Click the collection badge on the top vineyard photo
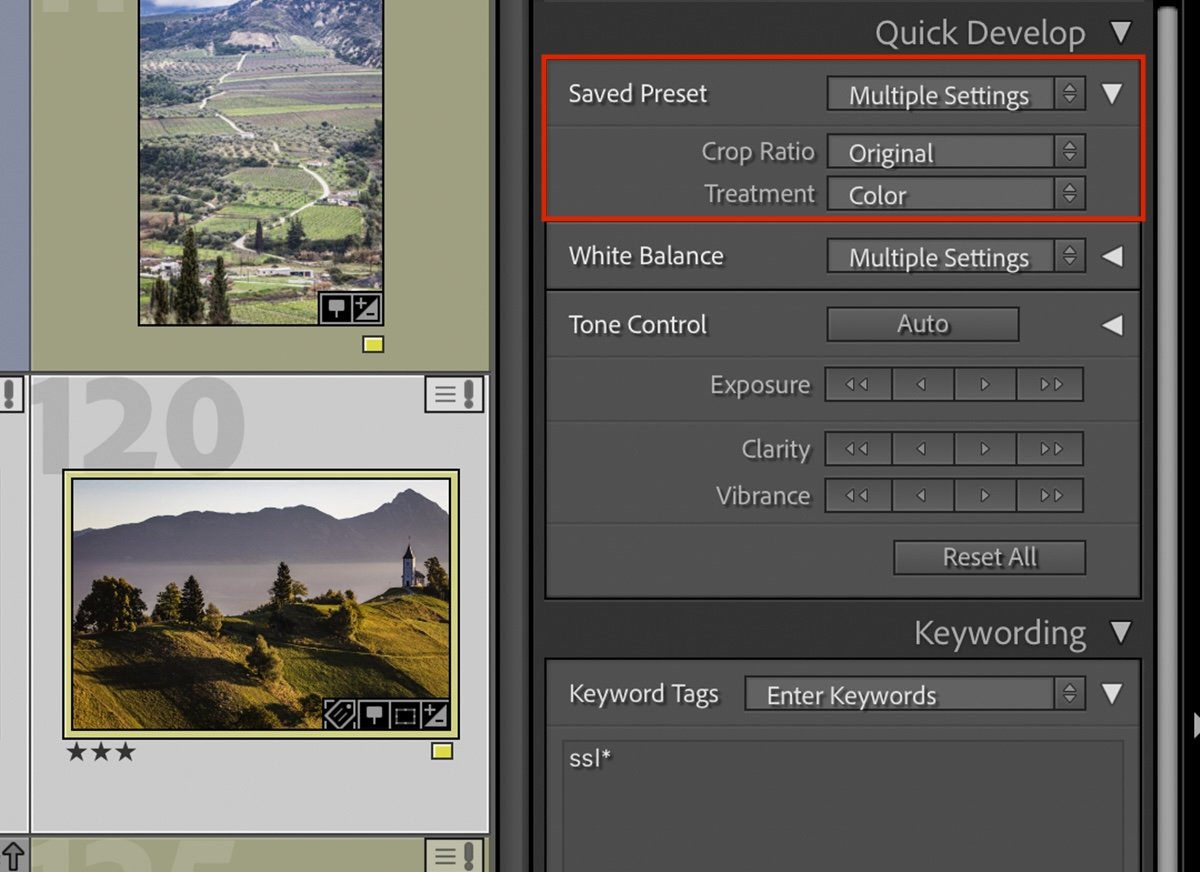 336,310
